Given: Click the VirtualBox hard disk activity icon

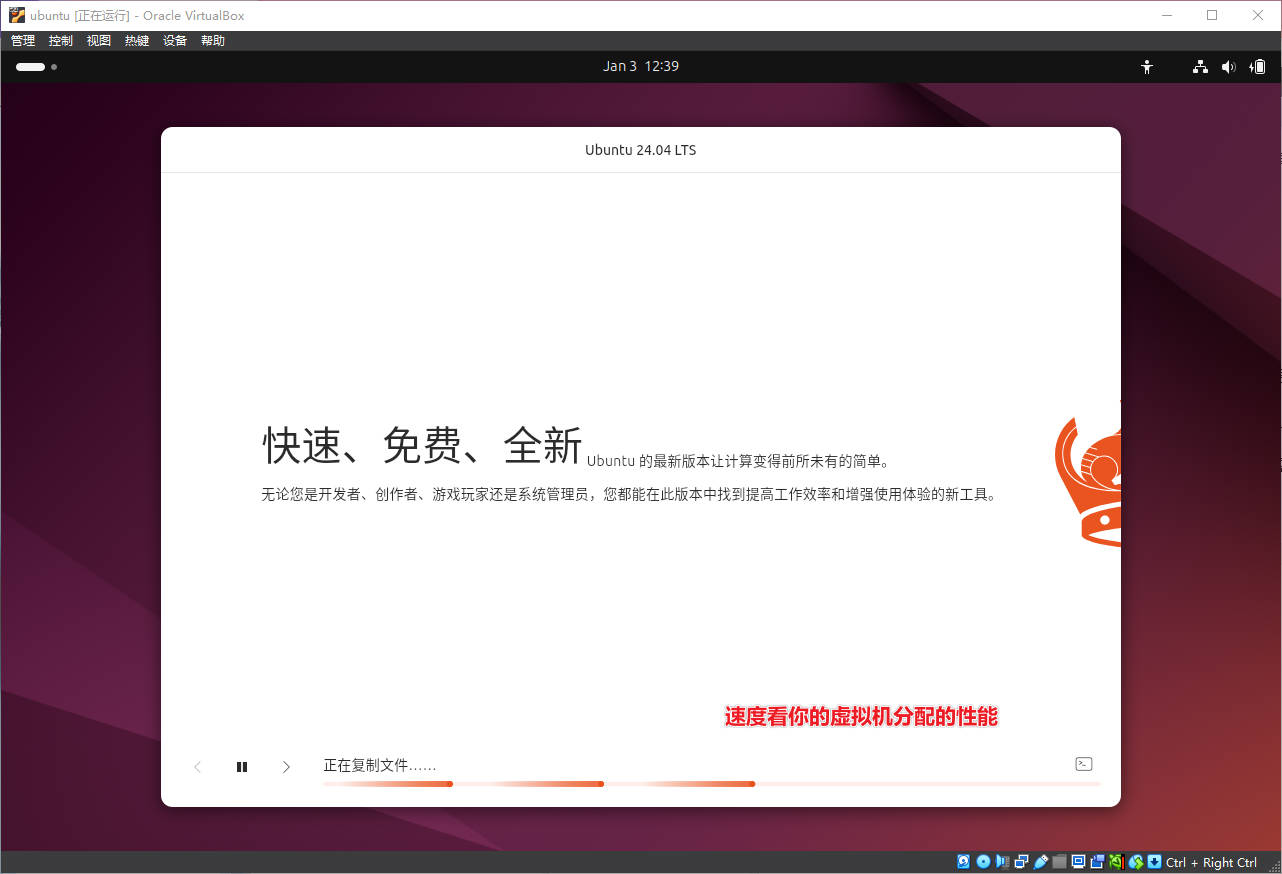Looking at the screenshot, I should click(x=964, y=862).
